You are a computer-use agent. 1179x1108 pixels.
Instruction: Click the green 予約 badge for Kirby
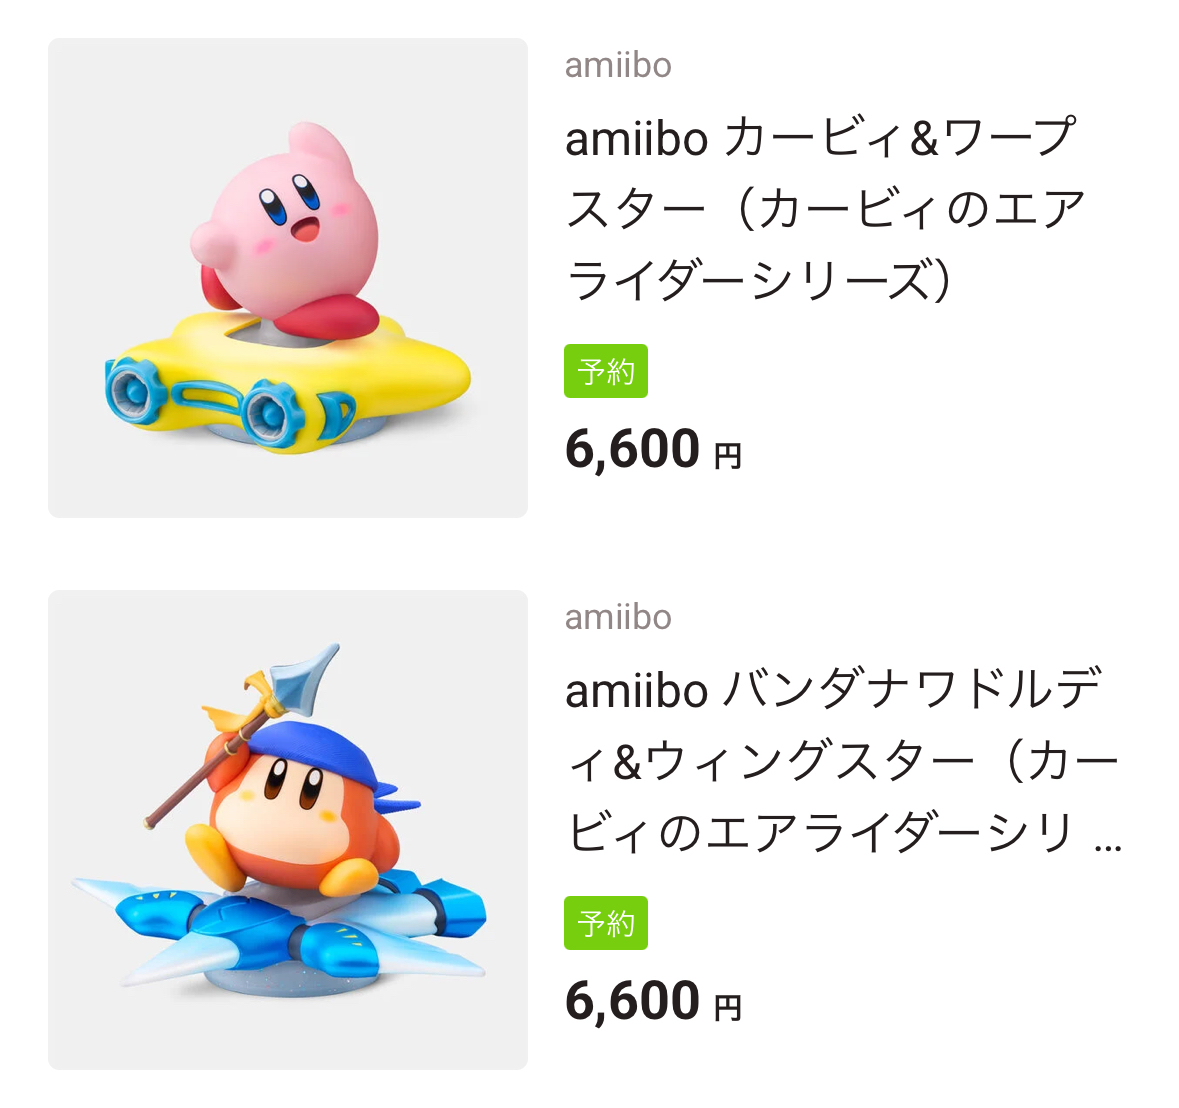coord(606,371)
